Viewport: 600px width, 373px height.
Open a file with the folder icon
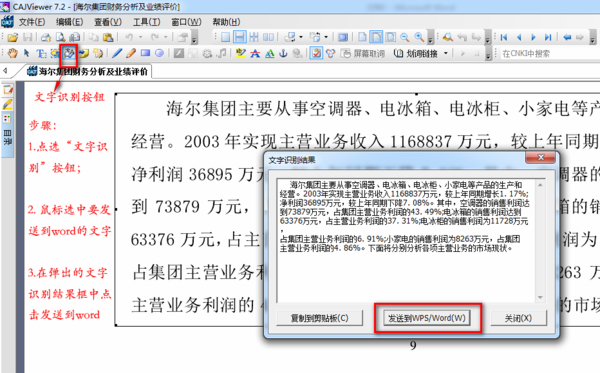13,37
